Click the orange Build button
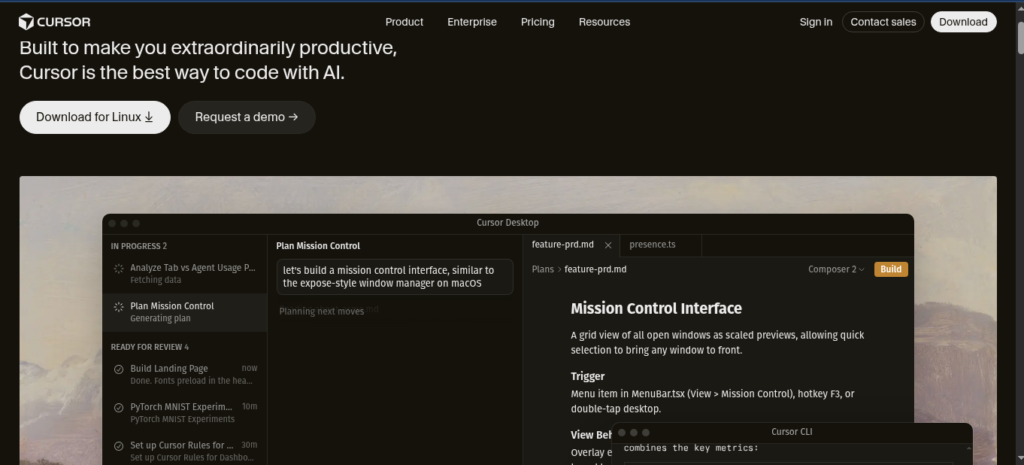Image resolution: width=1024 pixels, height=465 pixels. (891, 269)
